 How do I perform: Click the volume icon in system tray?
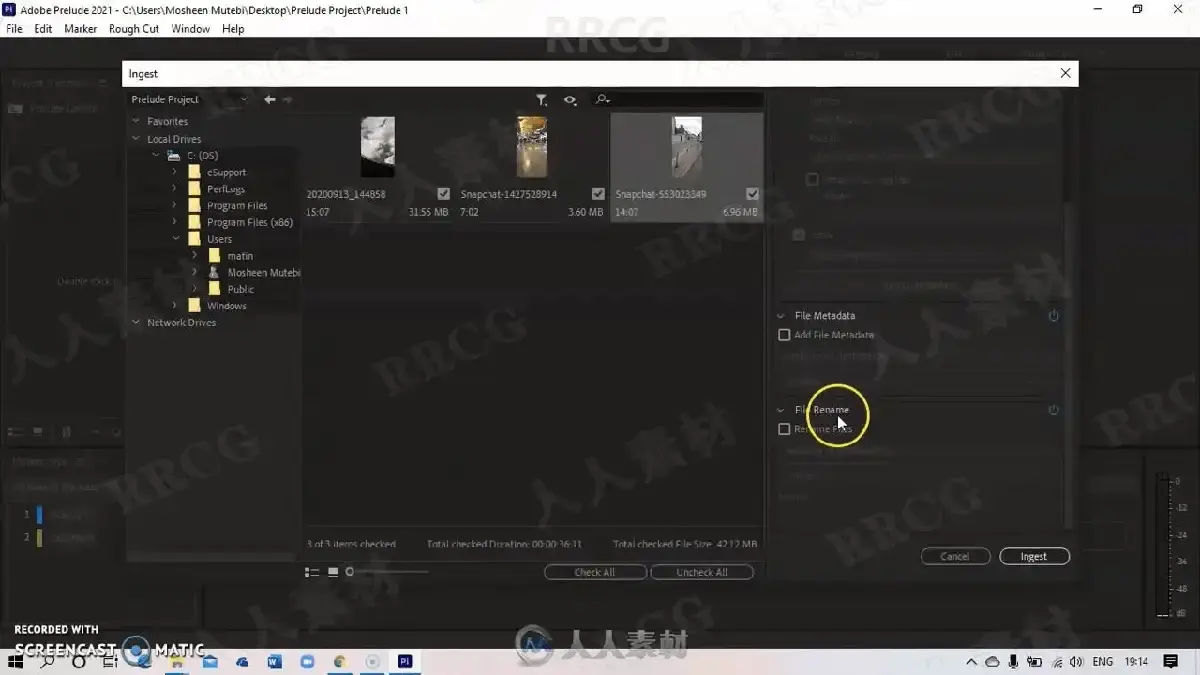point(1076,662)
